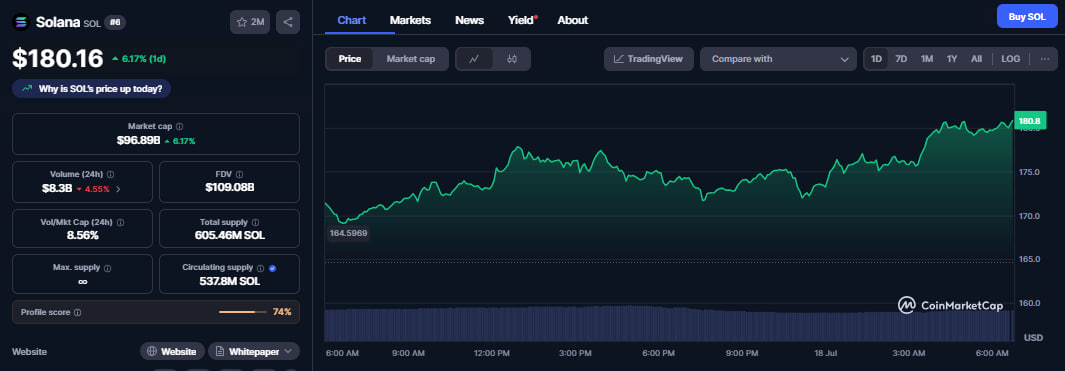The width and height of the screenshot is (1065, 371).
Task: Open the Website link button
Action: coord(173,351)
